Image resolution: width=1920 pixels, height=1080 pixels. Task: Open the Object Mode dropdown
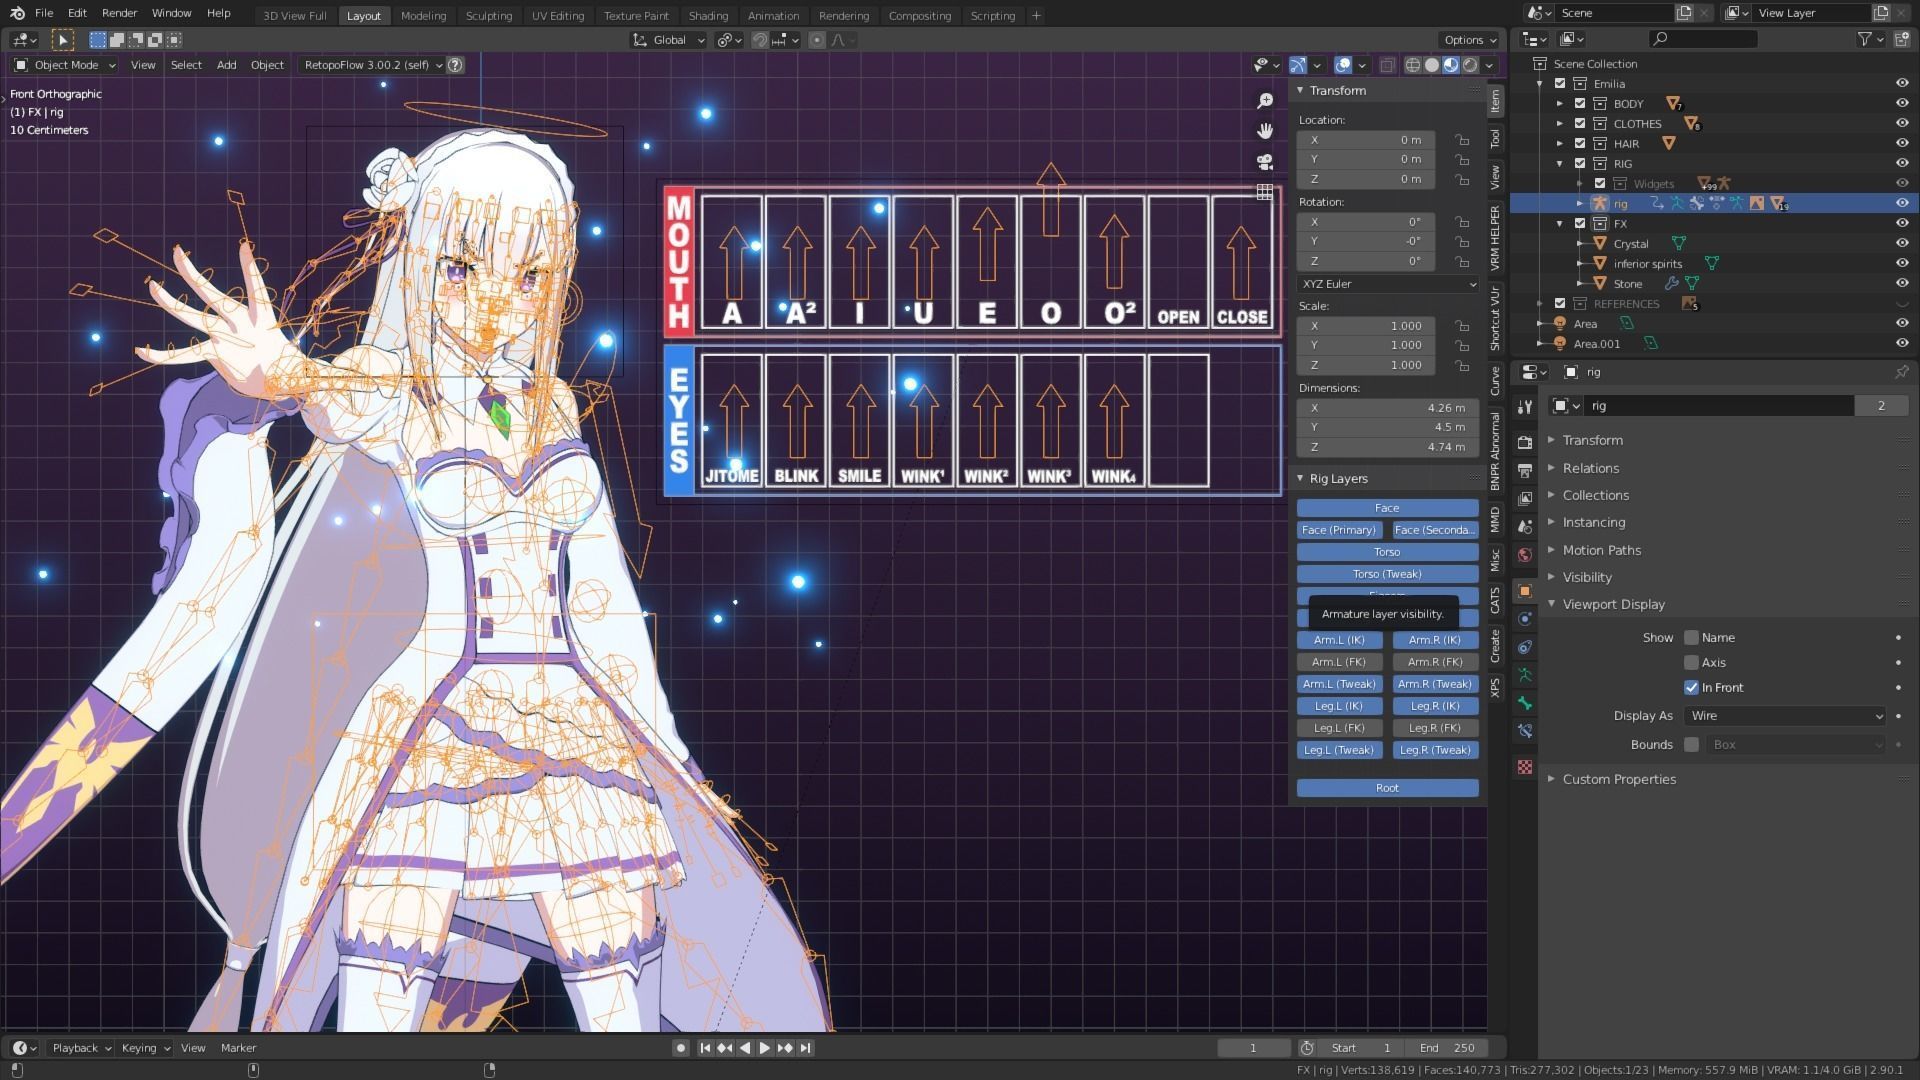[x=65, y=65]
